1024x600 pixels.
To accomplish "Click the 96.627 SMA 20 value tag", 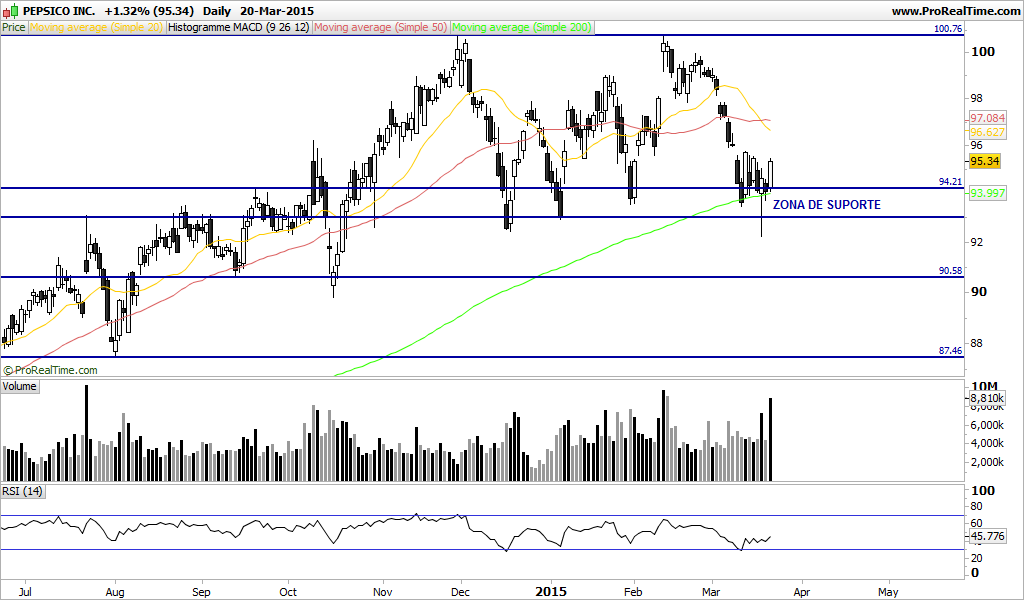I will [x=987, y=132].
